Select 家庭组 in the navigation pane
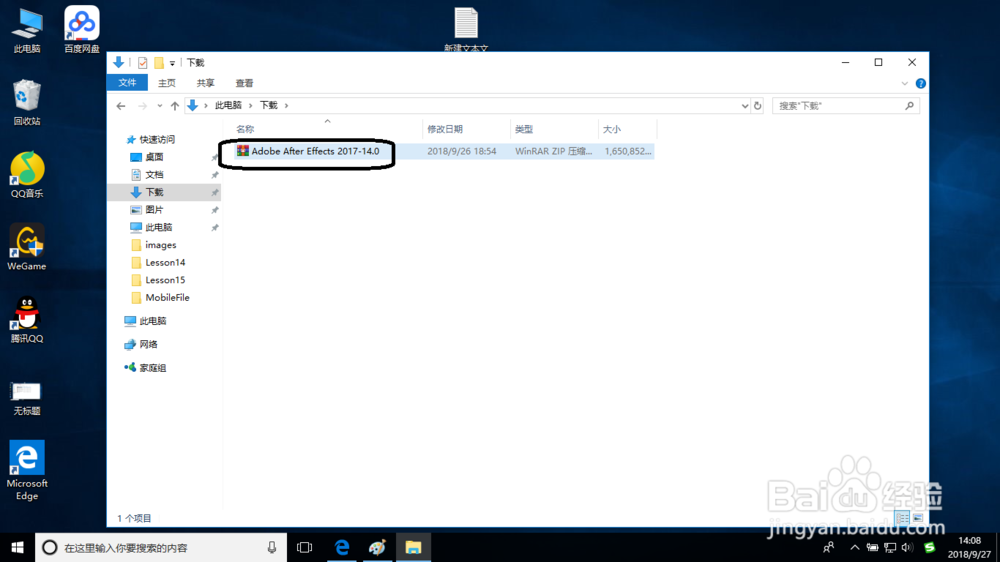This screenshot has height=562, width=1000. pyautogui.click(x=152, y=368)
